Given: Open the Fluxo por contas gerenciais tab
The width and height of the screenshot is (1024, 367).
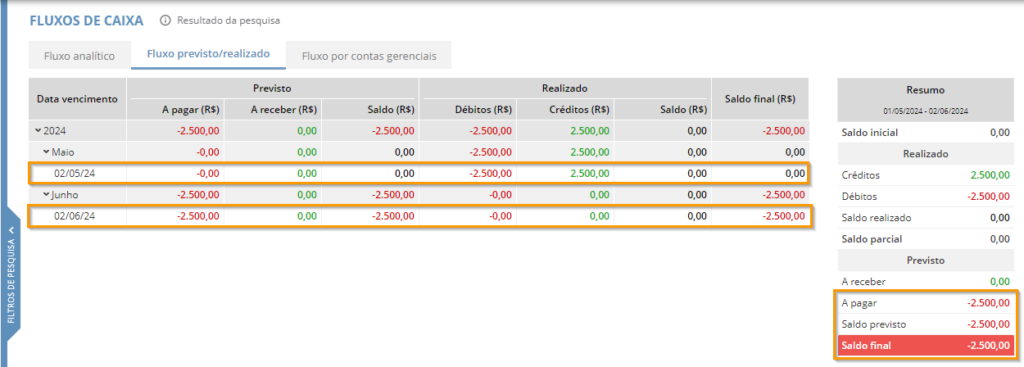Looking at the screenshot, I should tap(368, 56).
